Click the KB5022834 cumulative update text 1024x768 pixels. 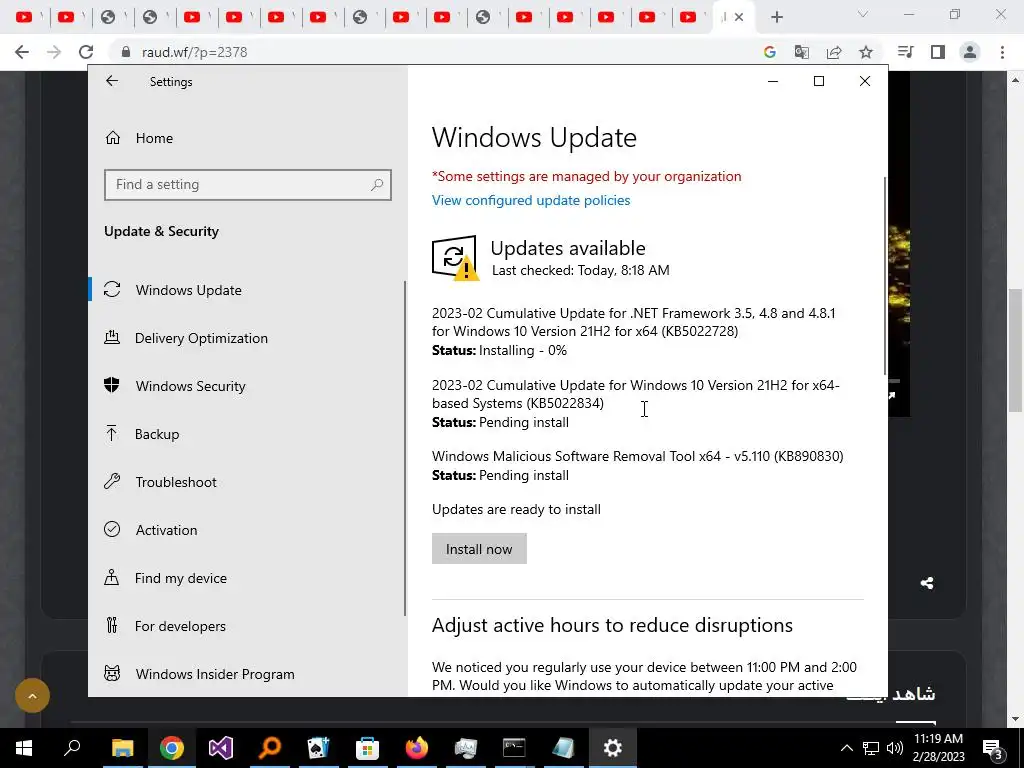tap(635, 394)
